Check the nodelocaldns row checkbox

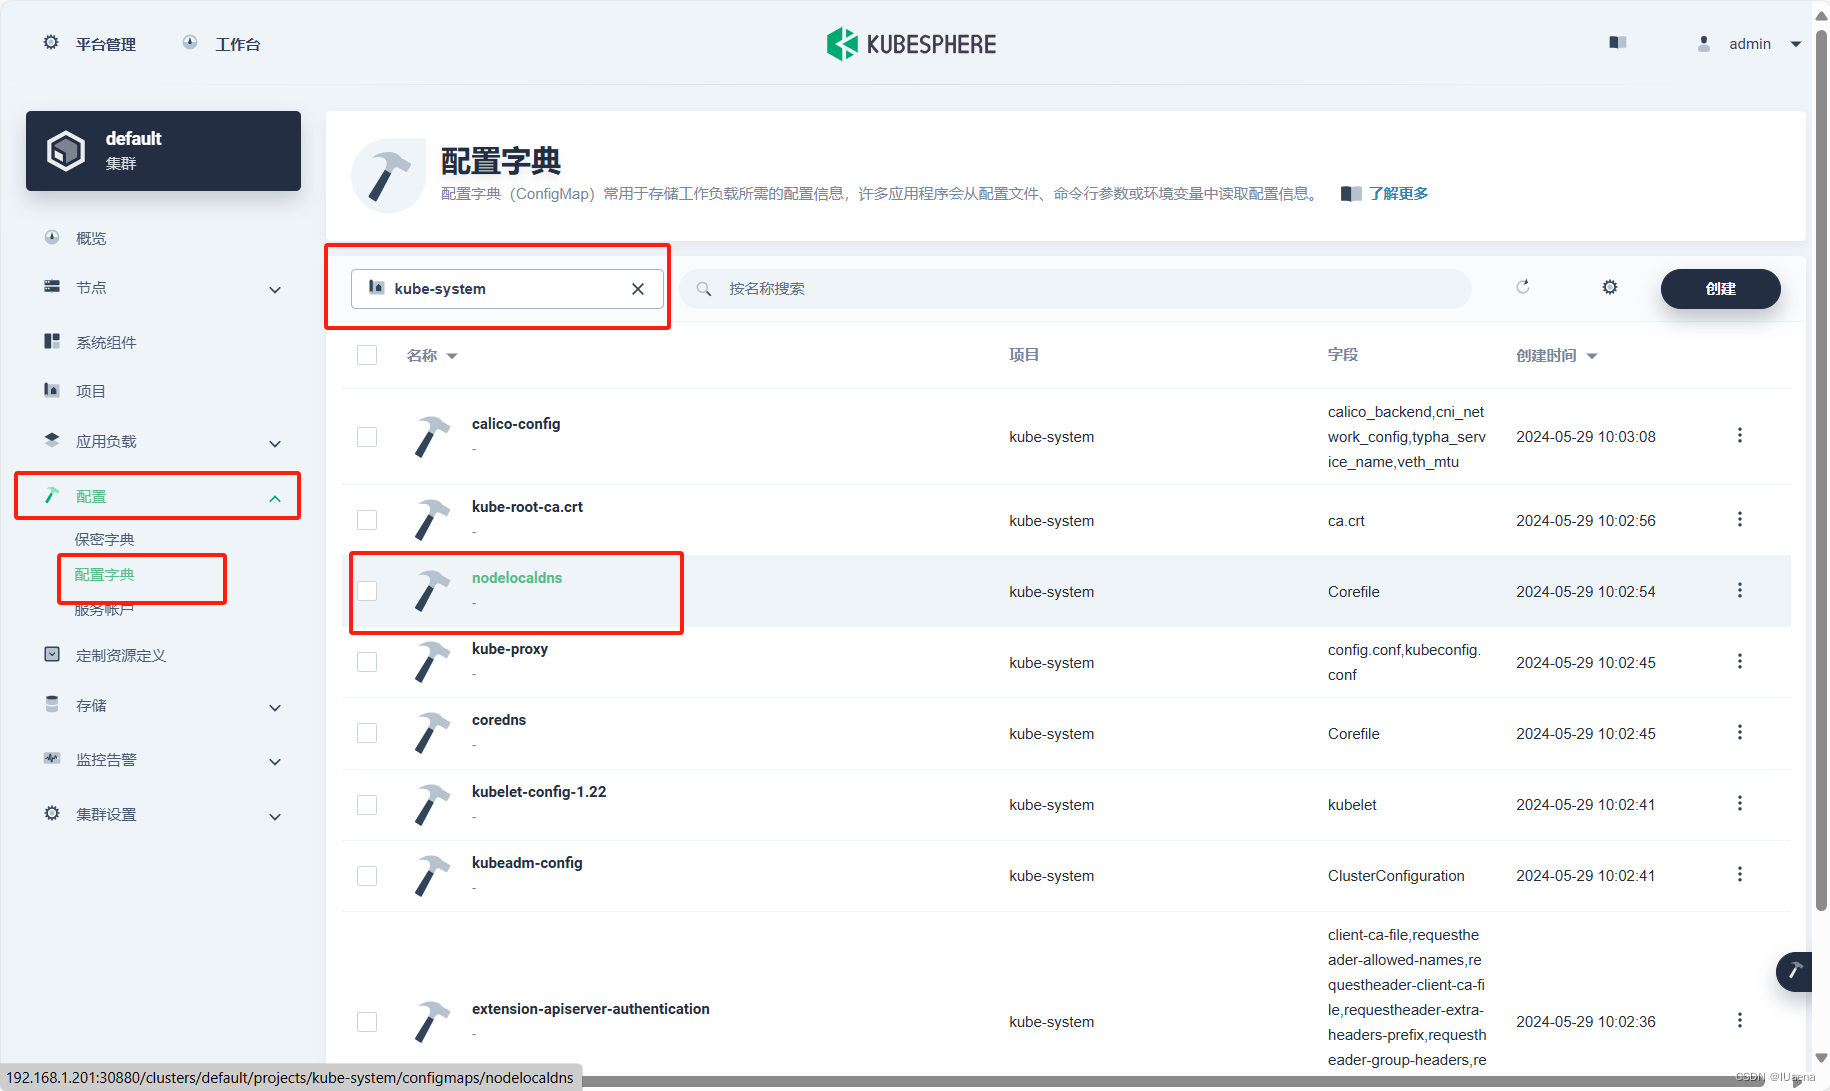(367, 591)
